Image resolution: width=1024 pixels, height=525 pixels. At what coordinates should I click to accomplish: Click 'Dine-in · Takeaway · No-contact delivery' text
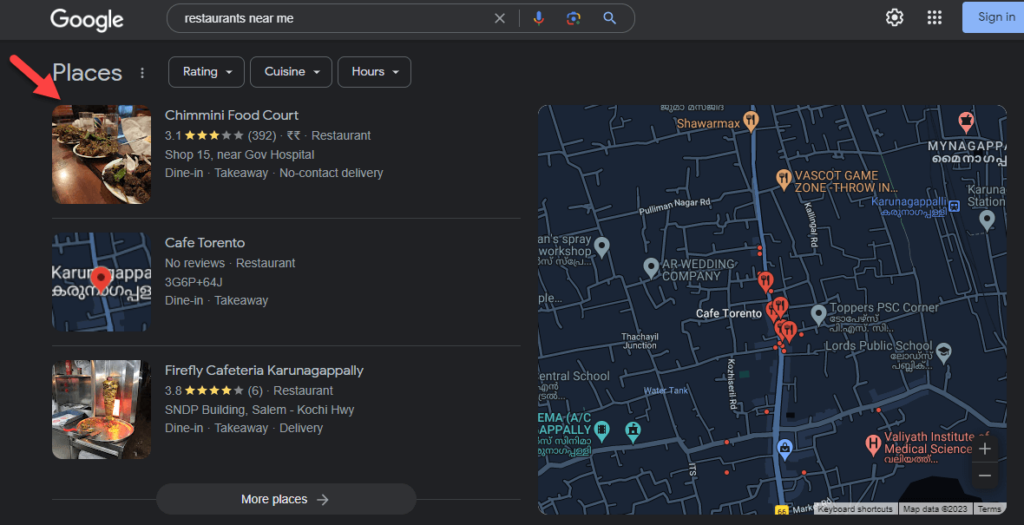point(274,173)
